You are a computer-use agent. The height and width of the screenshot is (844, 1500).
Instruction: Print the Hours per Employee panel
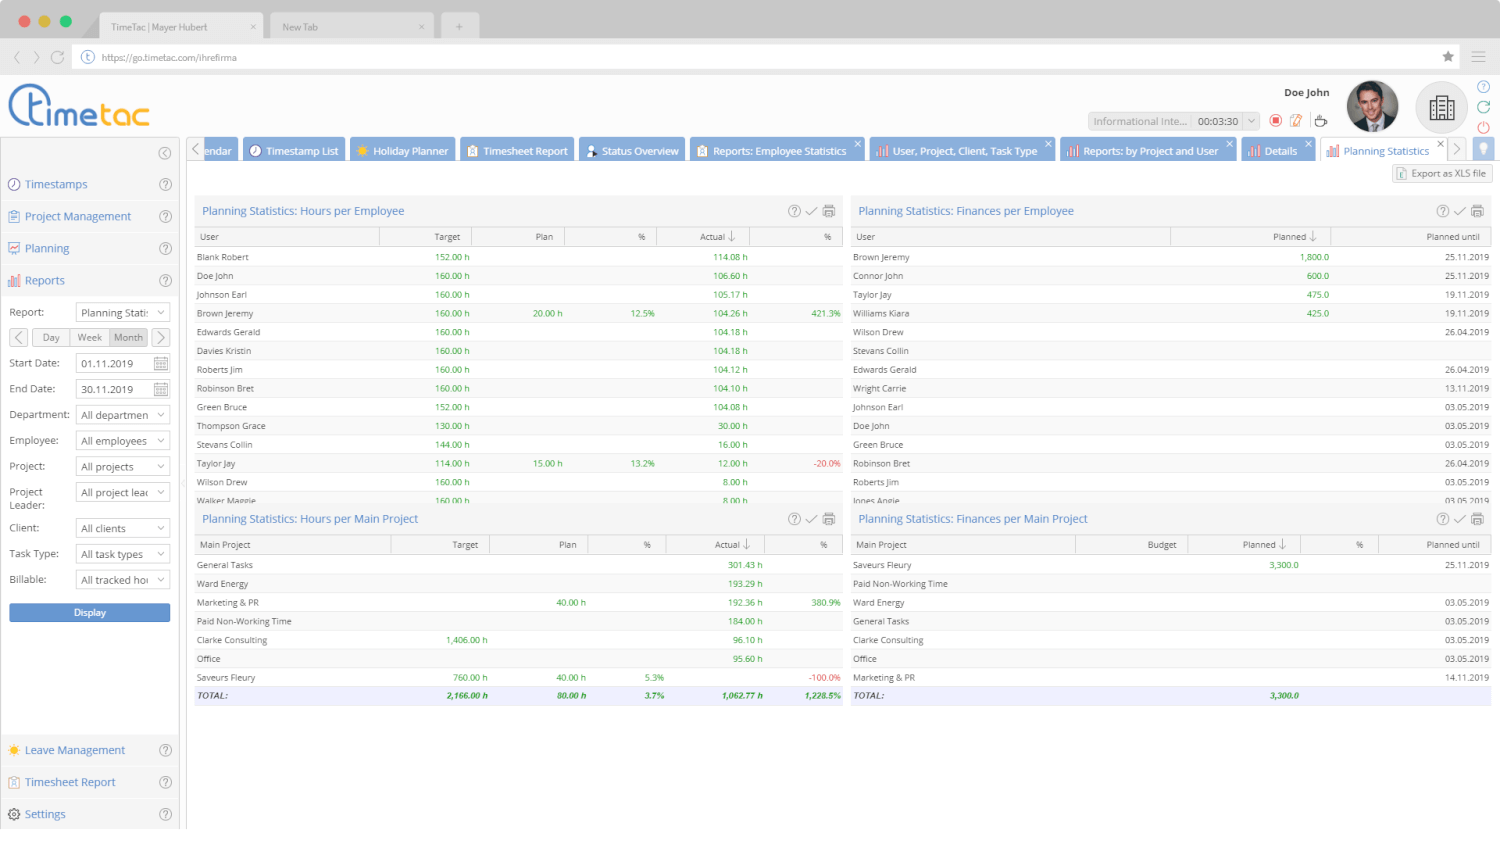[829, 211]
